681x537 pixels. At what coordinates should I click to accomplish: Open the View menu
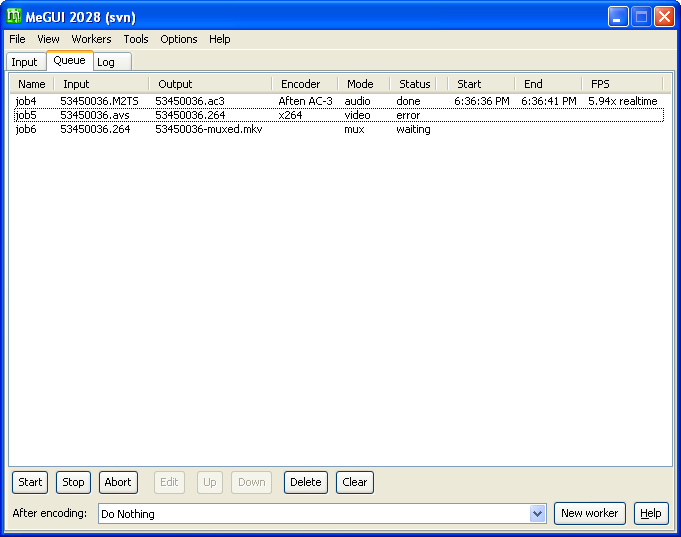[x=48, y=39]
